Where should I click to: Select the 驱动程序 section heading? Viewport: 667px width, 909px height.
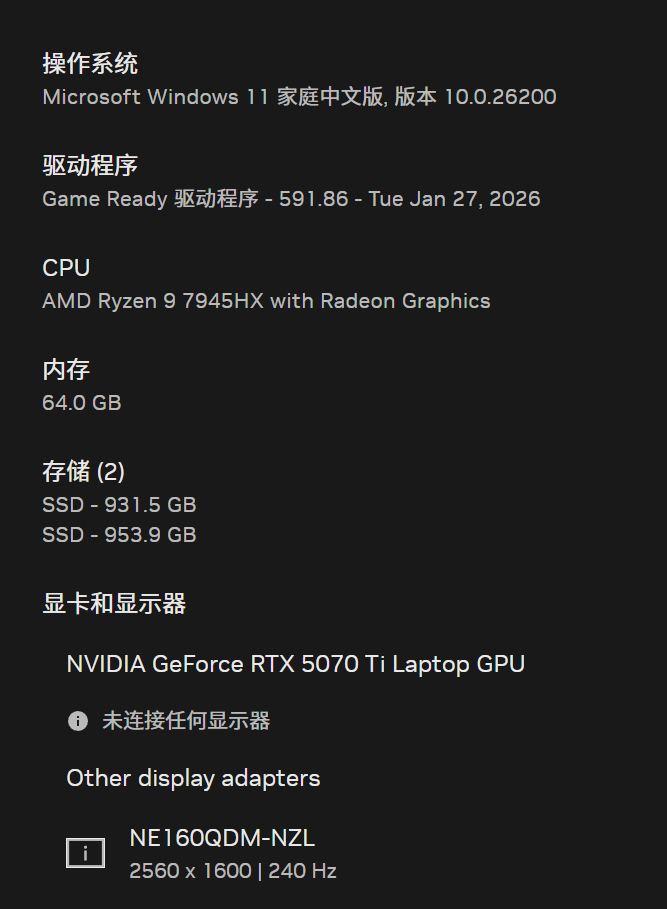(90, 166)
